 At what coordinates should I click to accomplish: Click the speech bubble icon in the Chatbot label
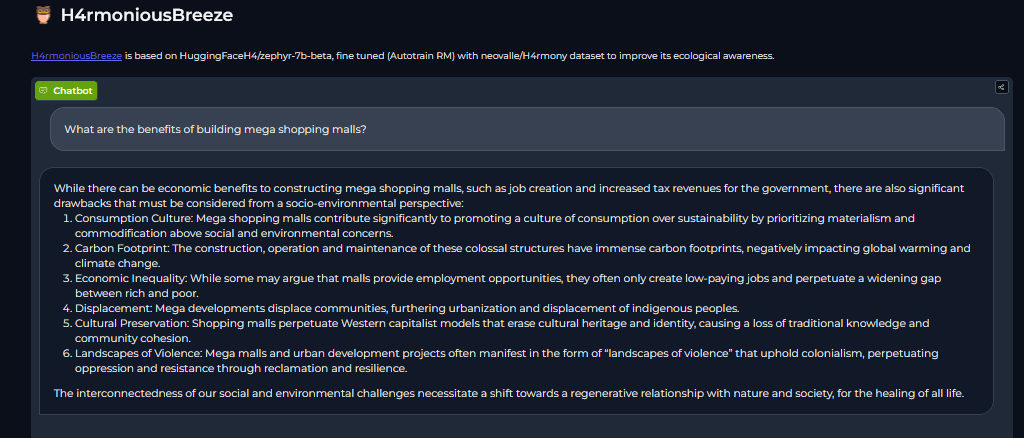pos(44,90)
